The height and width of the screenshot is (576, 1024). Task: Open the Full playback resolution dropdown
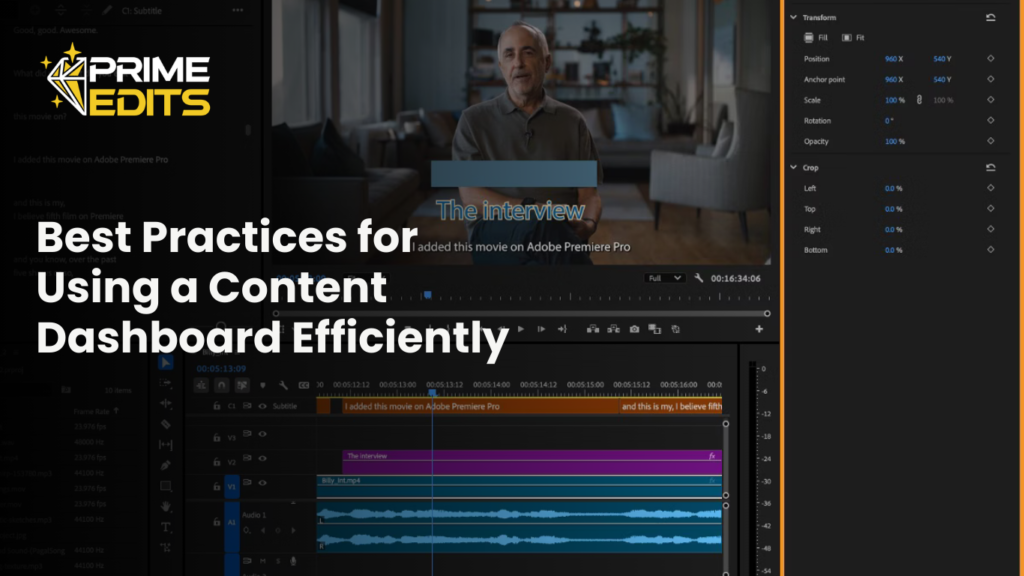664,278
